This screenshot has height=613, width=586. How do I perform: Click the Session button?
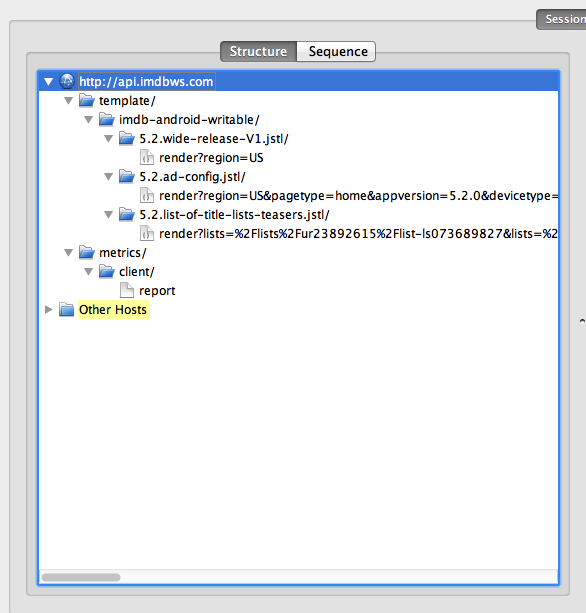tap(561, 19)
